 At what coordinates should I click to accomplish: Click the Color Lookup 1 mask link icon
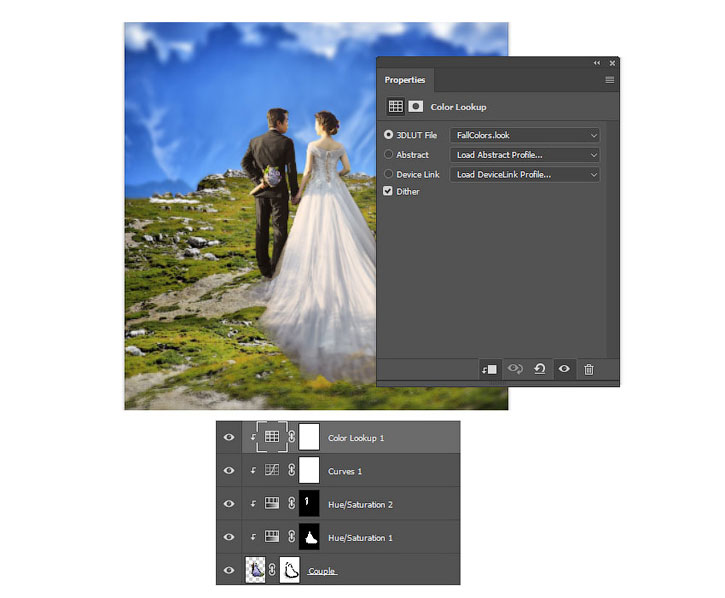pos(292,437)
